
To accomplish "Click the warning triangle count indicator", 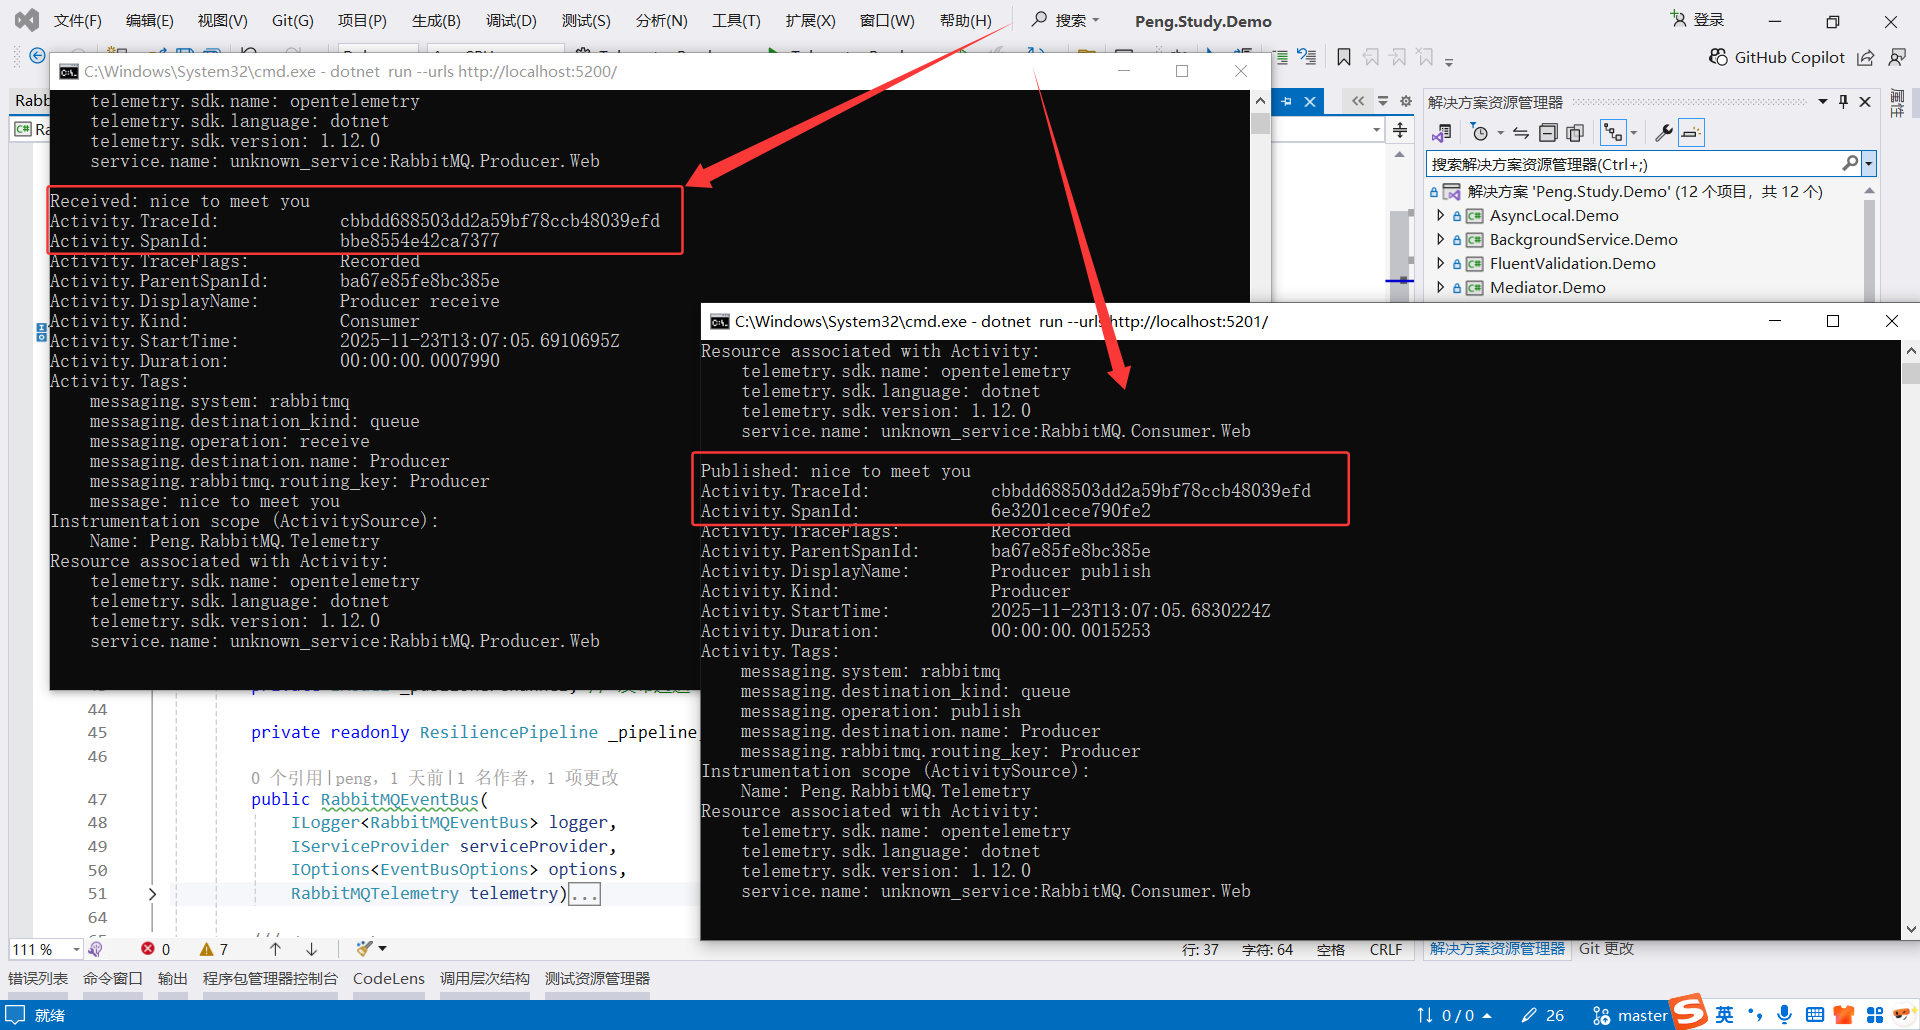I will (214, 949).
